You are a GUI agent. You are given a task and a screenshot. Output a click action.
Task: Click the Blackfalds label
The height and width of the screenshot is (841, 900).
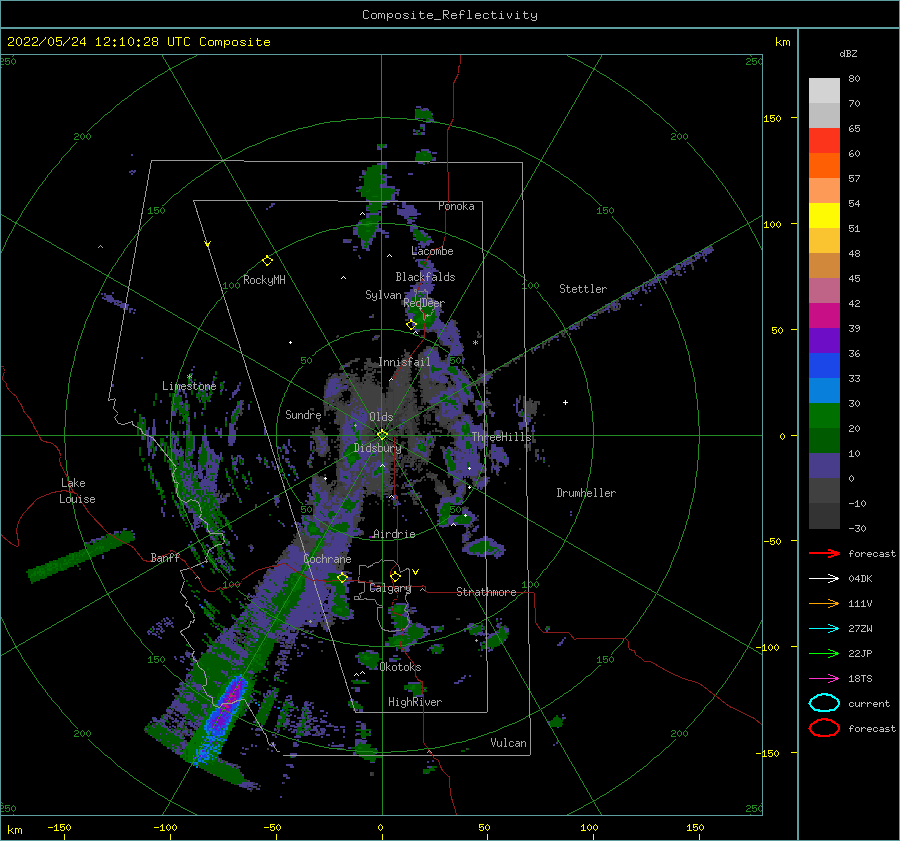pos(425,277)
